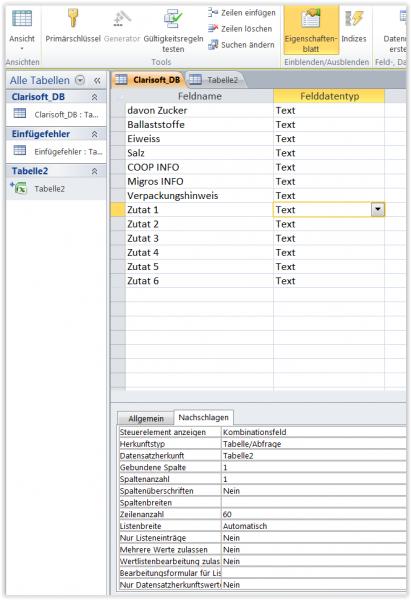Click the field name Zutat 3
The width and height of the screenshot is (411, 600).
(143, 238)
